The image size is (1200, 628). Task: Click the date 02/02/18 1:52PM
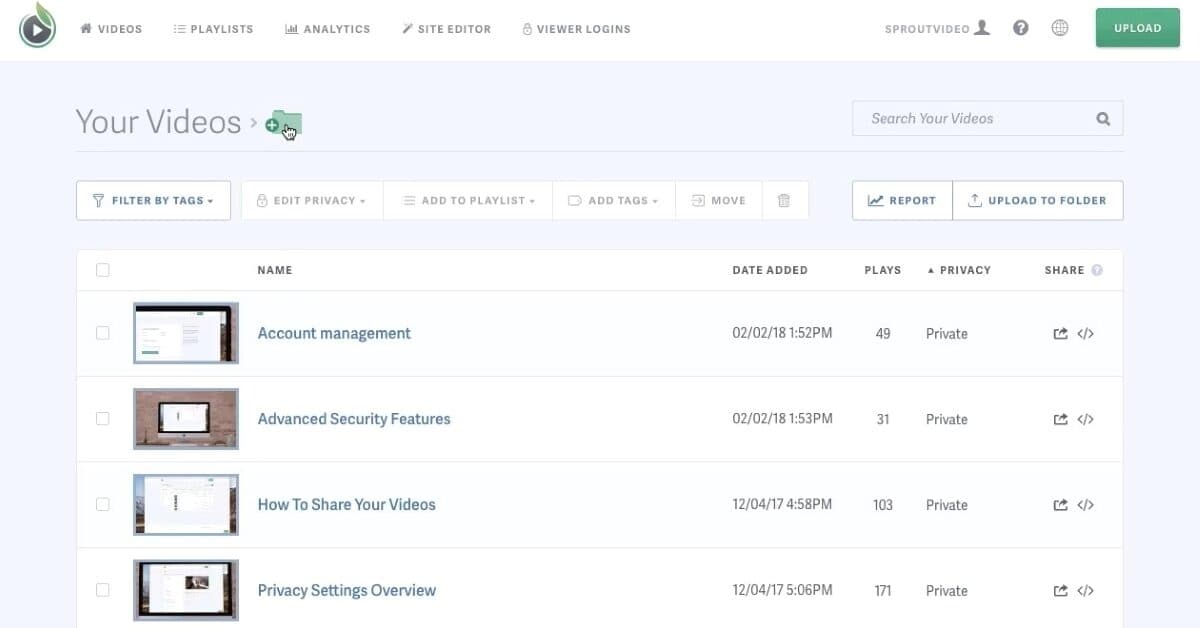(x=782, y=333)
